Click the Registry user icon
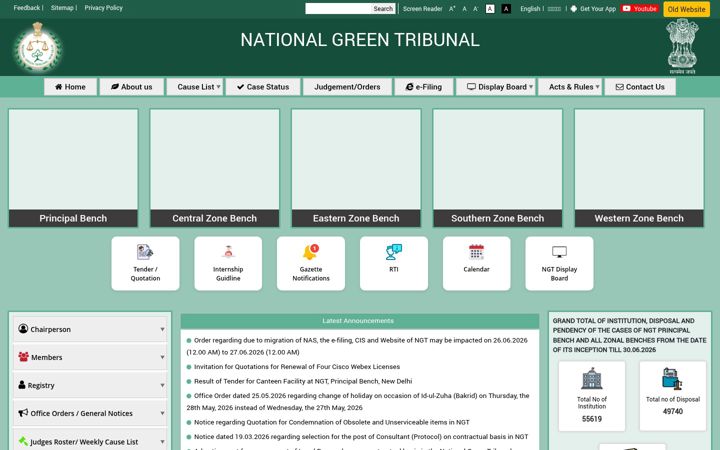Screen dimensions: 720x450 click(x=22, y=385)
